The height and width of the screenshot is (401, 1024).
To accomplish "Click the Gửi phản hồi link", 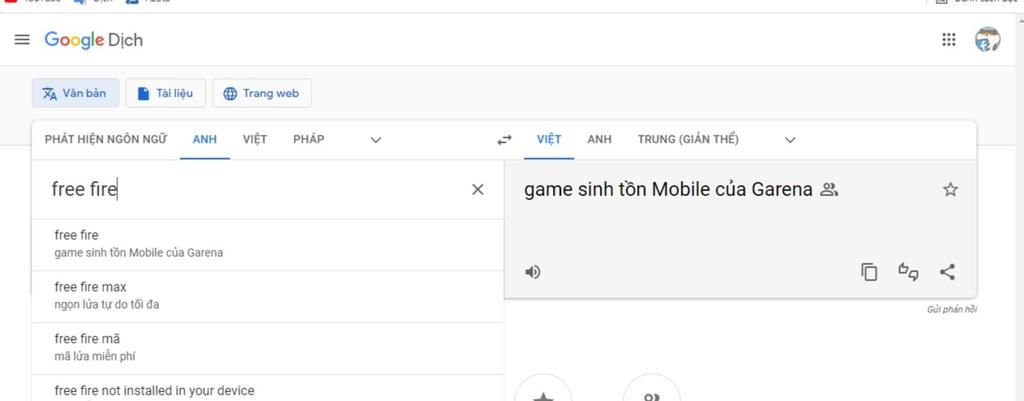I will [951, 309].
